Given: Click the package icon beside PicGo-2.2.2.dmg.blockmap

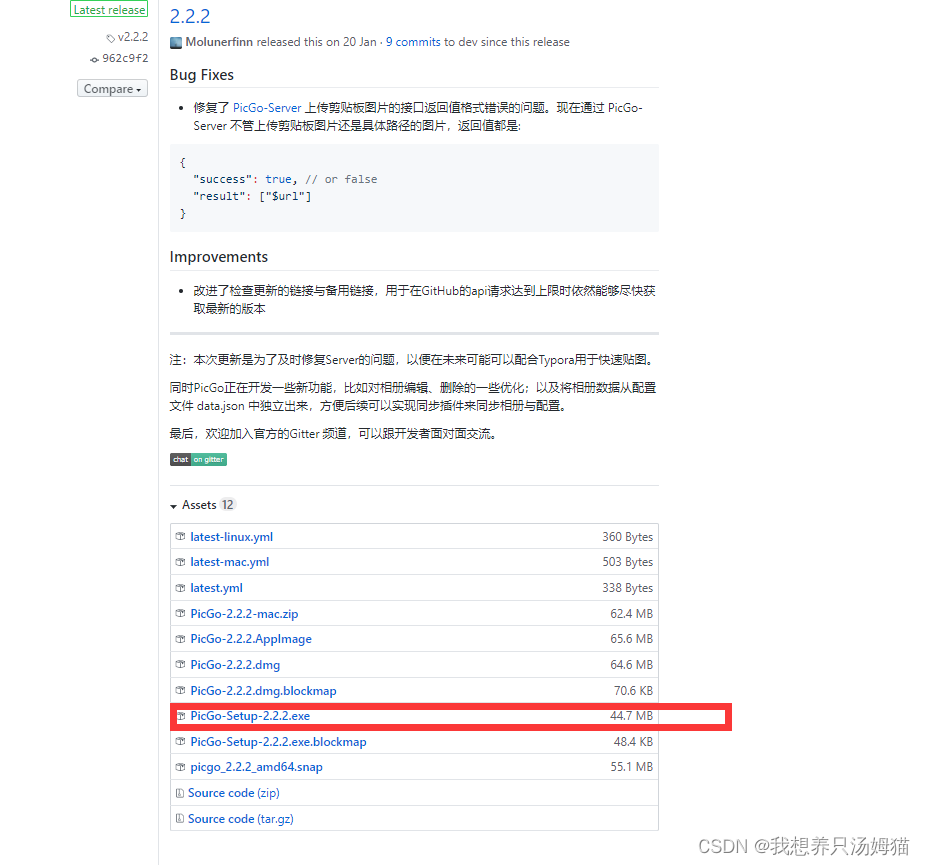Looking at the screenshot, I should click(x=181, y=690).
